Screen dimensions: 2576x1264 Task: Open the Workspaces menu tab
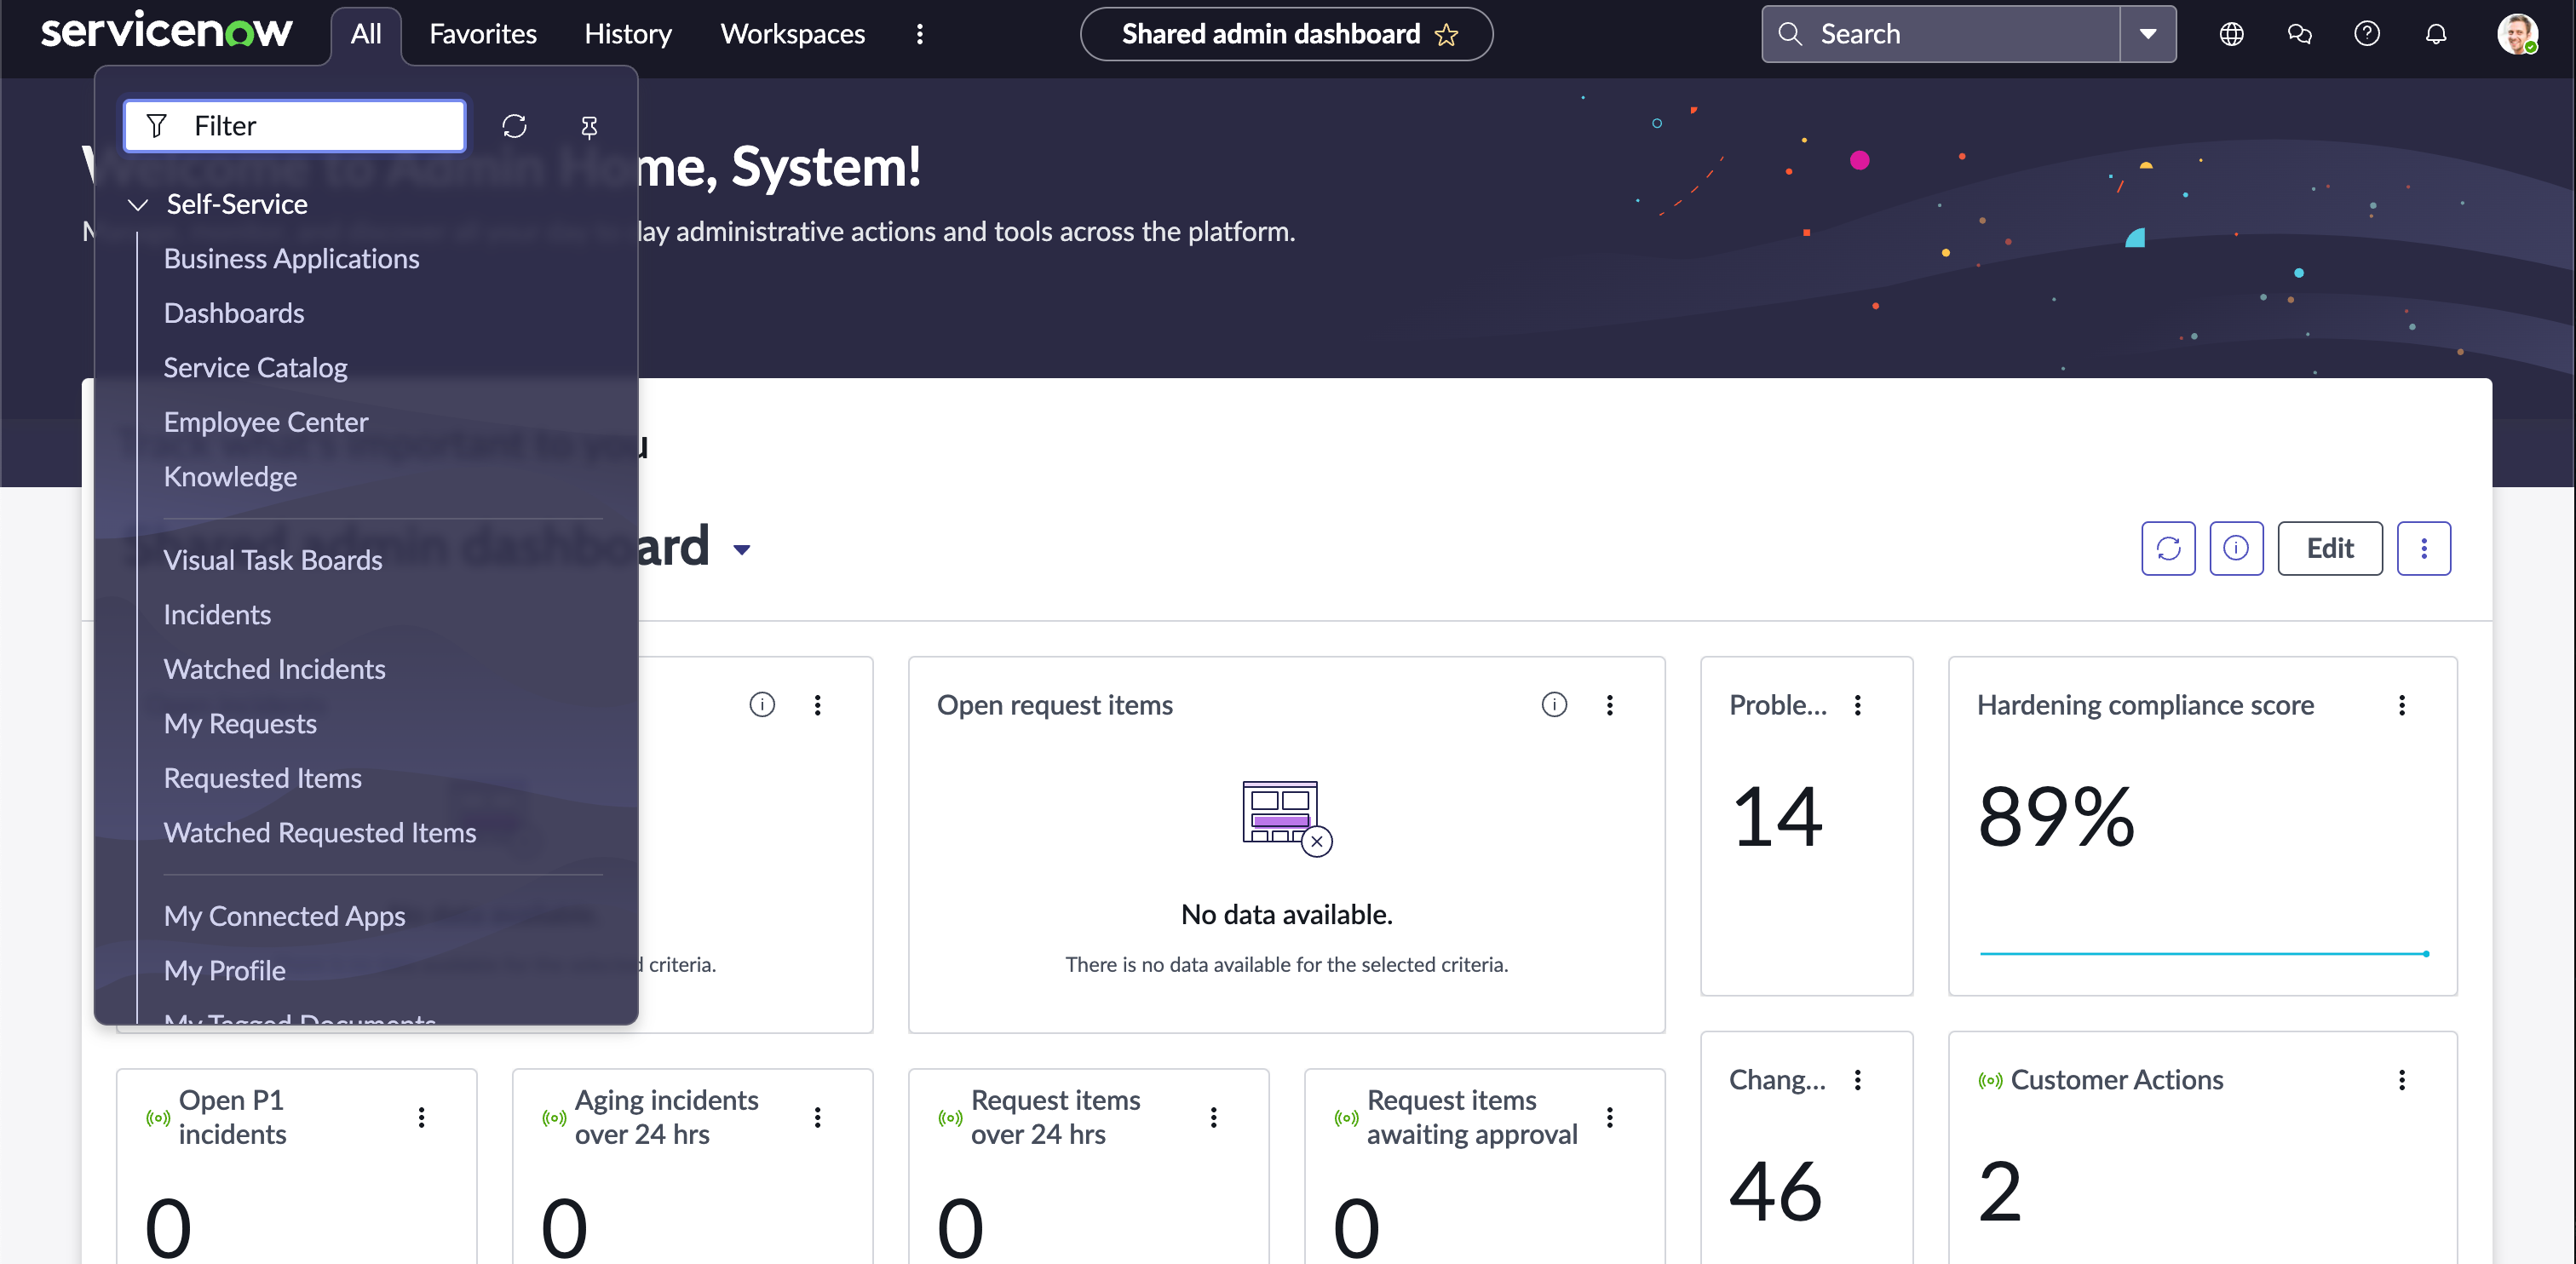click(792, 34)
